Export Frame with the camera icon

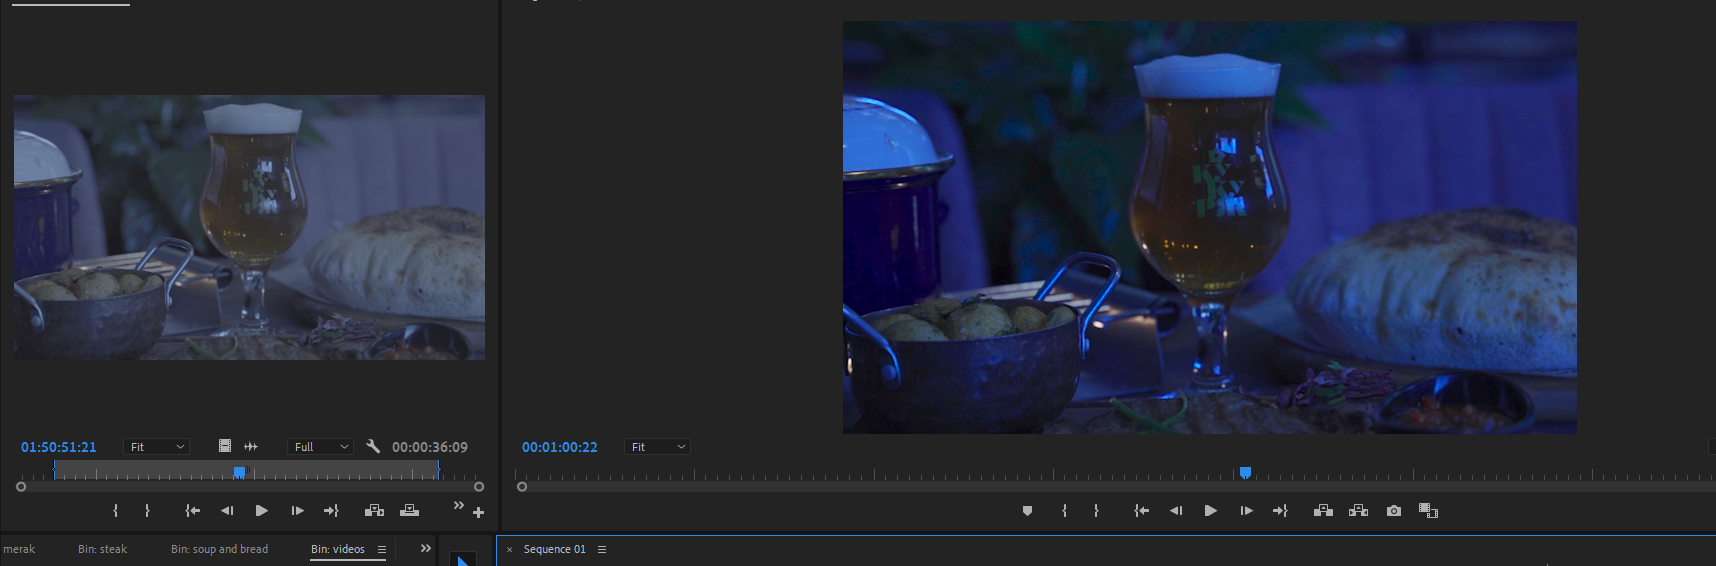tap(1394, 511)
